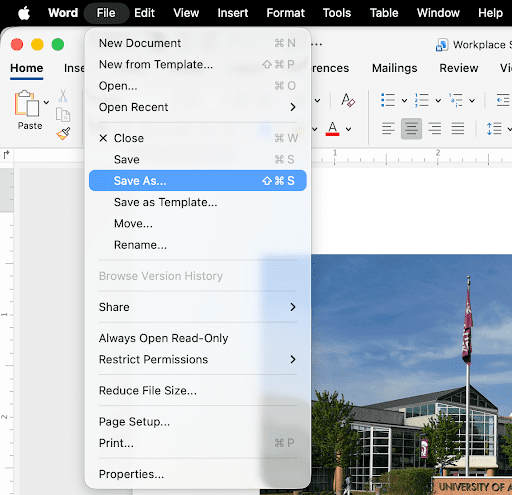Select New from Template...

click(198, 64)
